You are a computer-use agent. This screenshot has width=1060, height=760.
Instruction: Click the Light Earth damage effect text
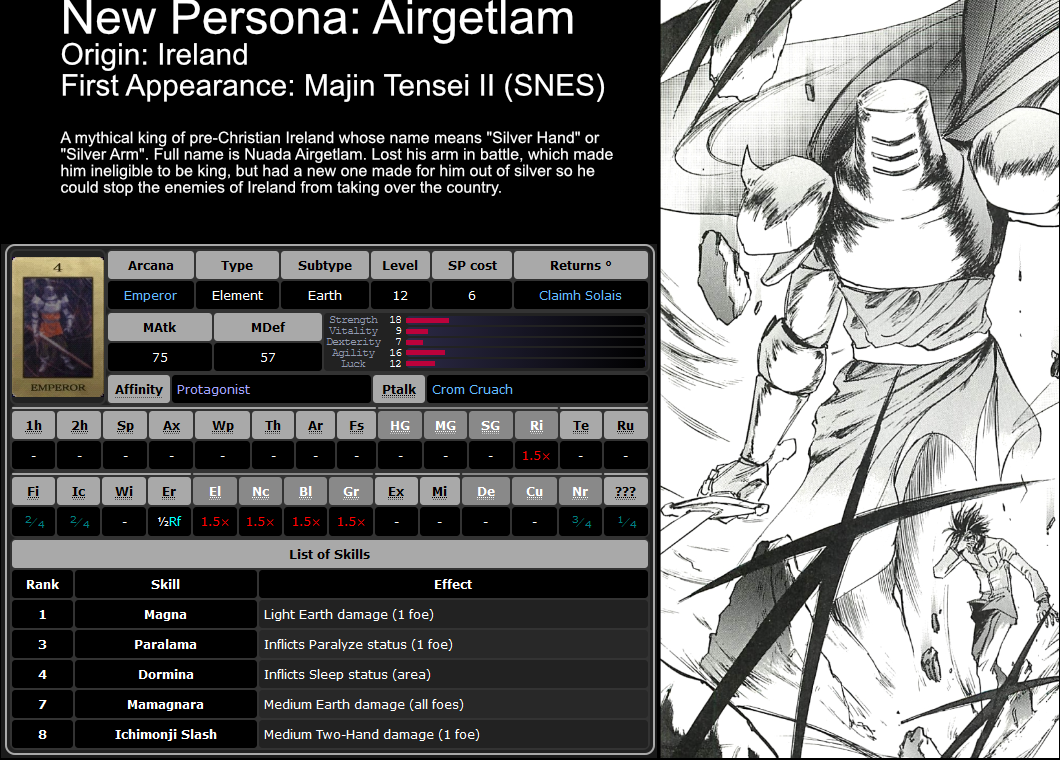[x=349, y=615]
